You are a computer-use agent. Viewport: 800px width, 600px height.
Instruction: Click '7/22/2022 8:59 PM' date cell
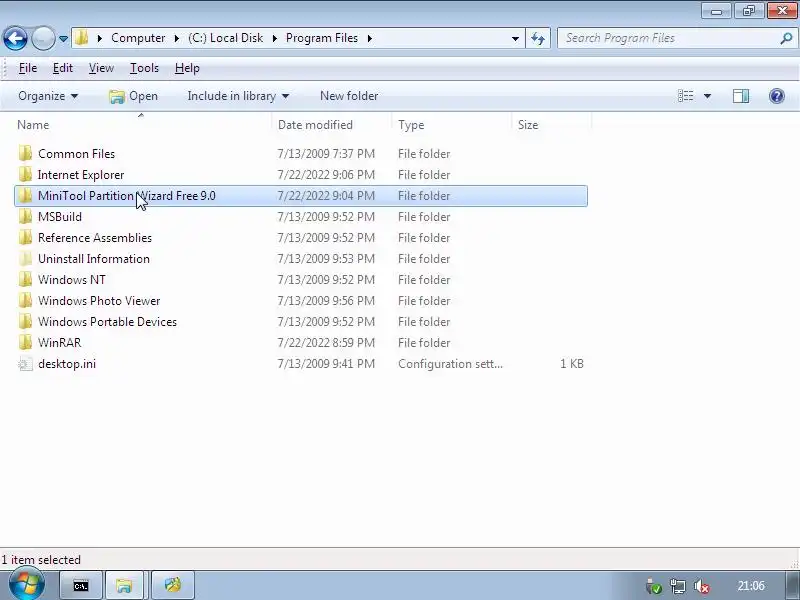coord(326,343)
